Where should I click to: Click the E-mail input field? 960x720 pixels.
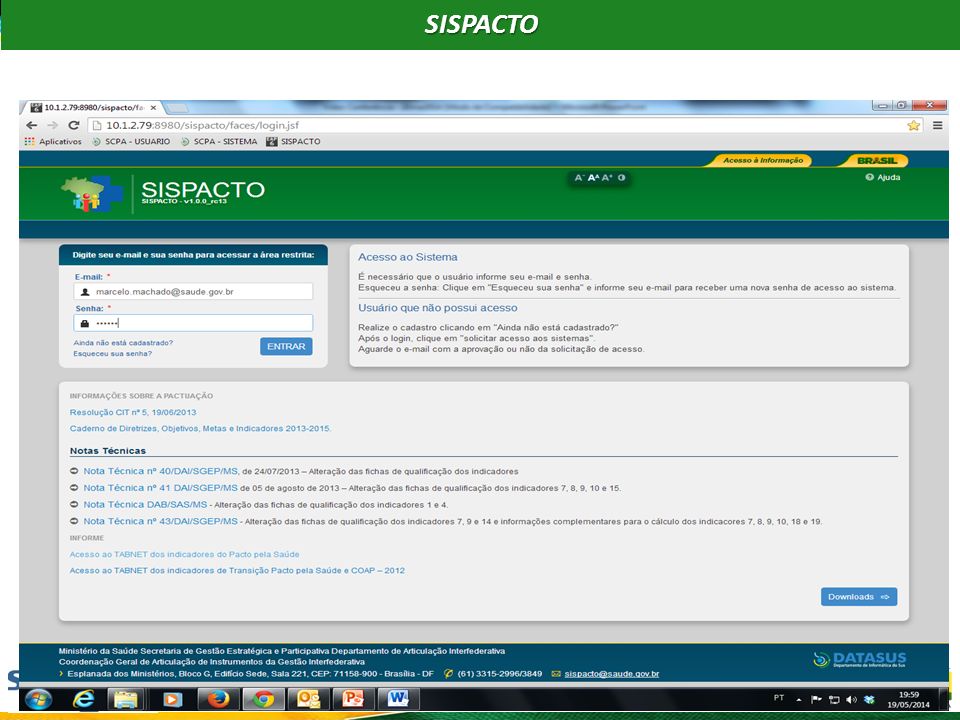coord(193,291)
